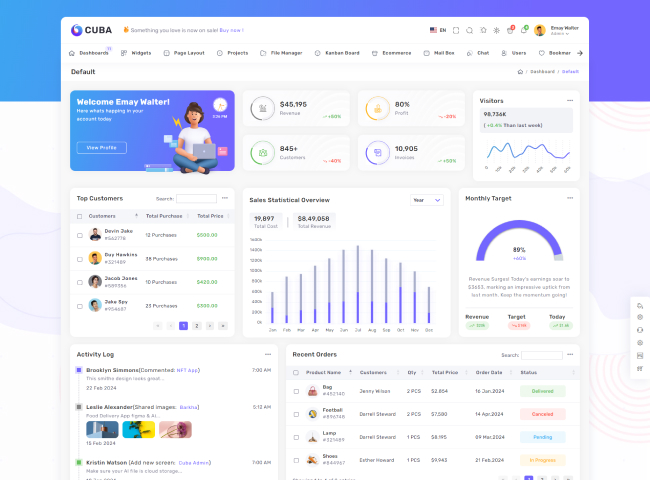Screen dimensions: 650x480
Task: Click the CUBA logo icon
Action: point(77,30)
